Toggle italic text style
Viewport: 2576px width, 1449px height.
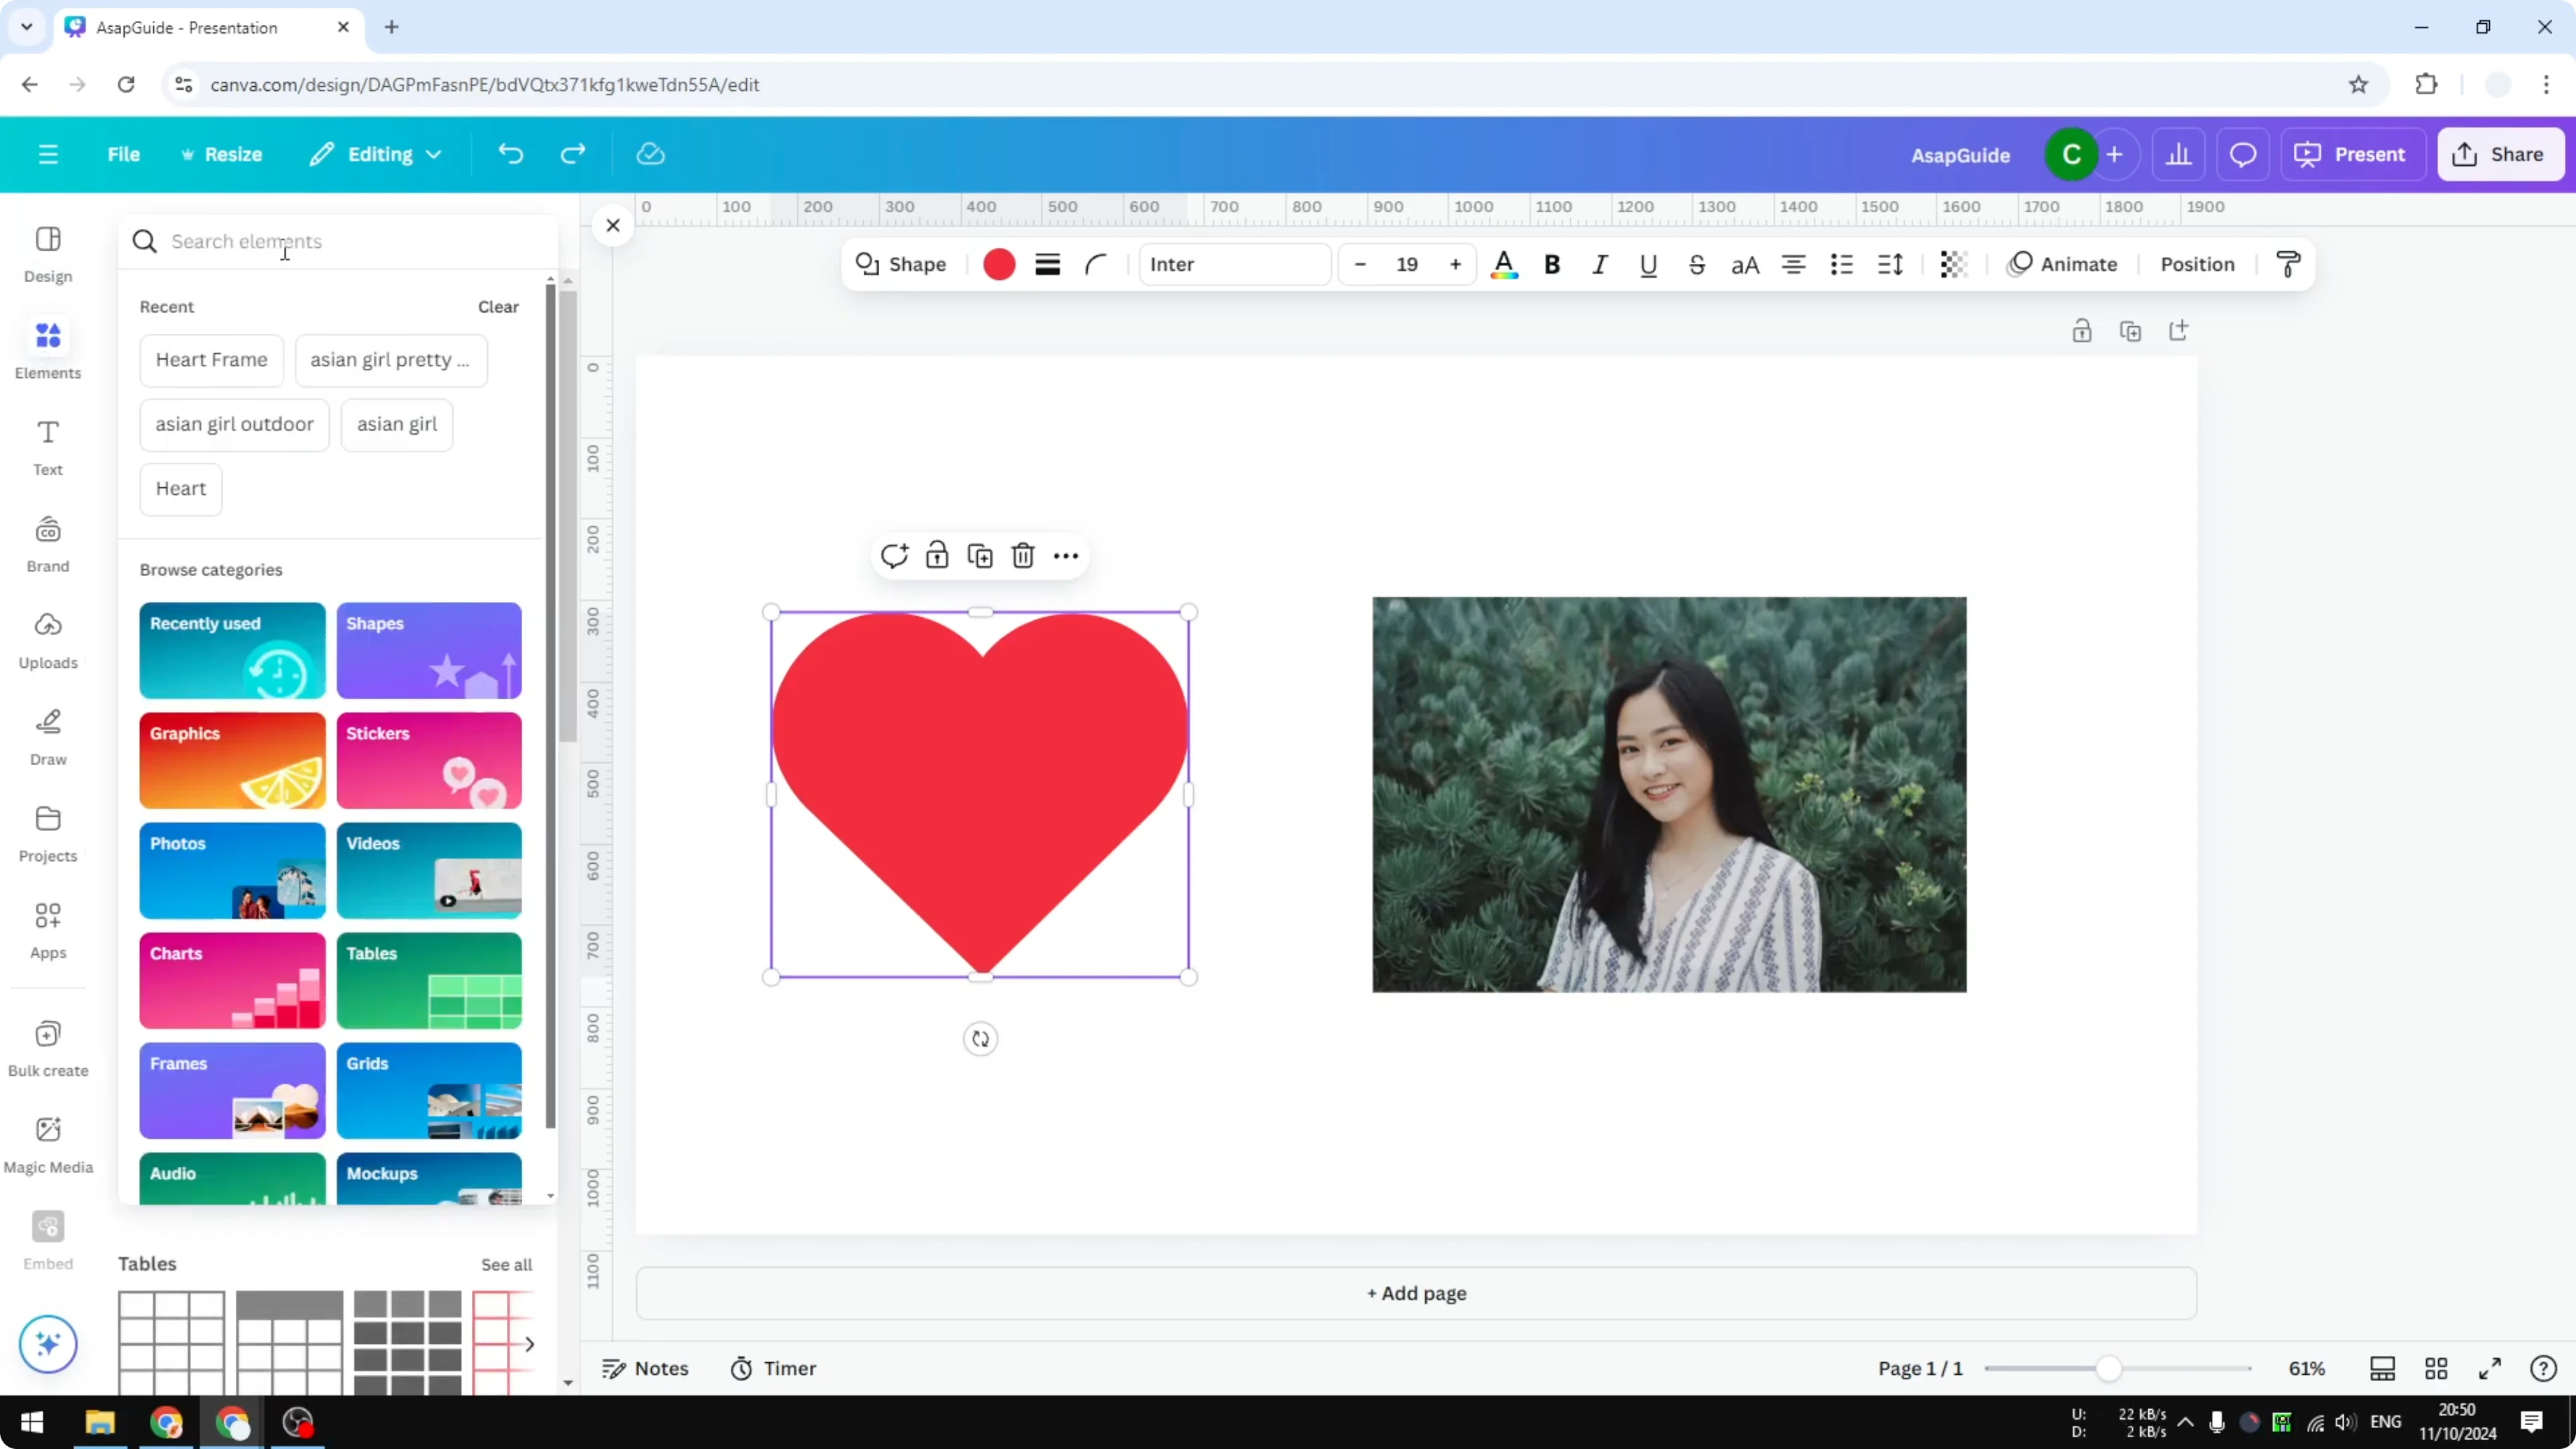(x=1598, y=264)
